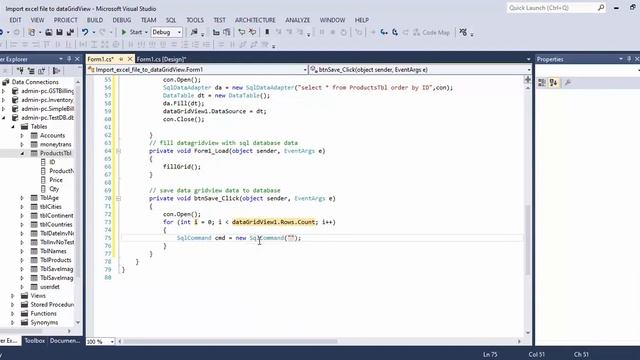Close the Form1.cs tab
Image resolution: width=640 pixels, height=360 pixels.
(130, 59)
